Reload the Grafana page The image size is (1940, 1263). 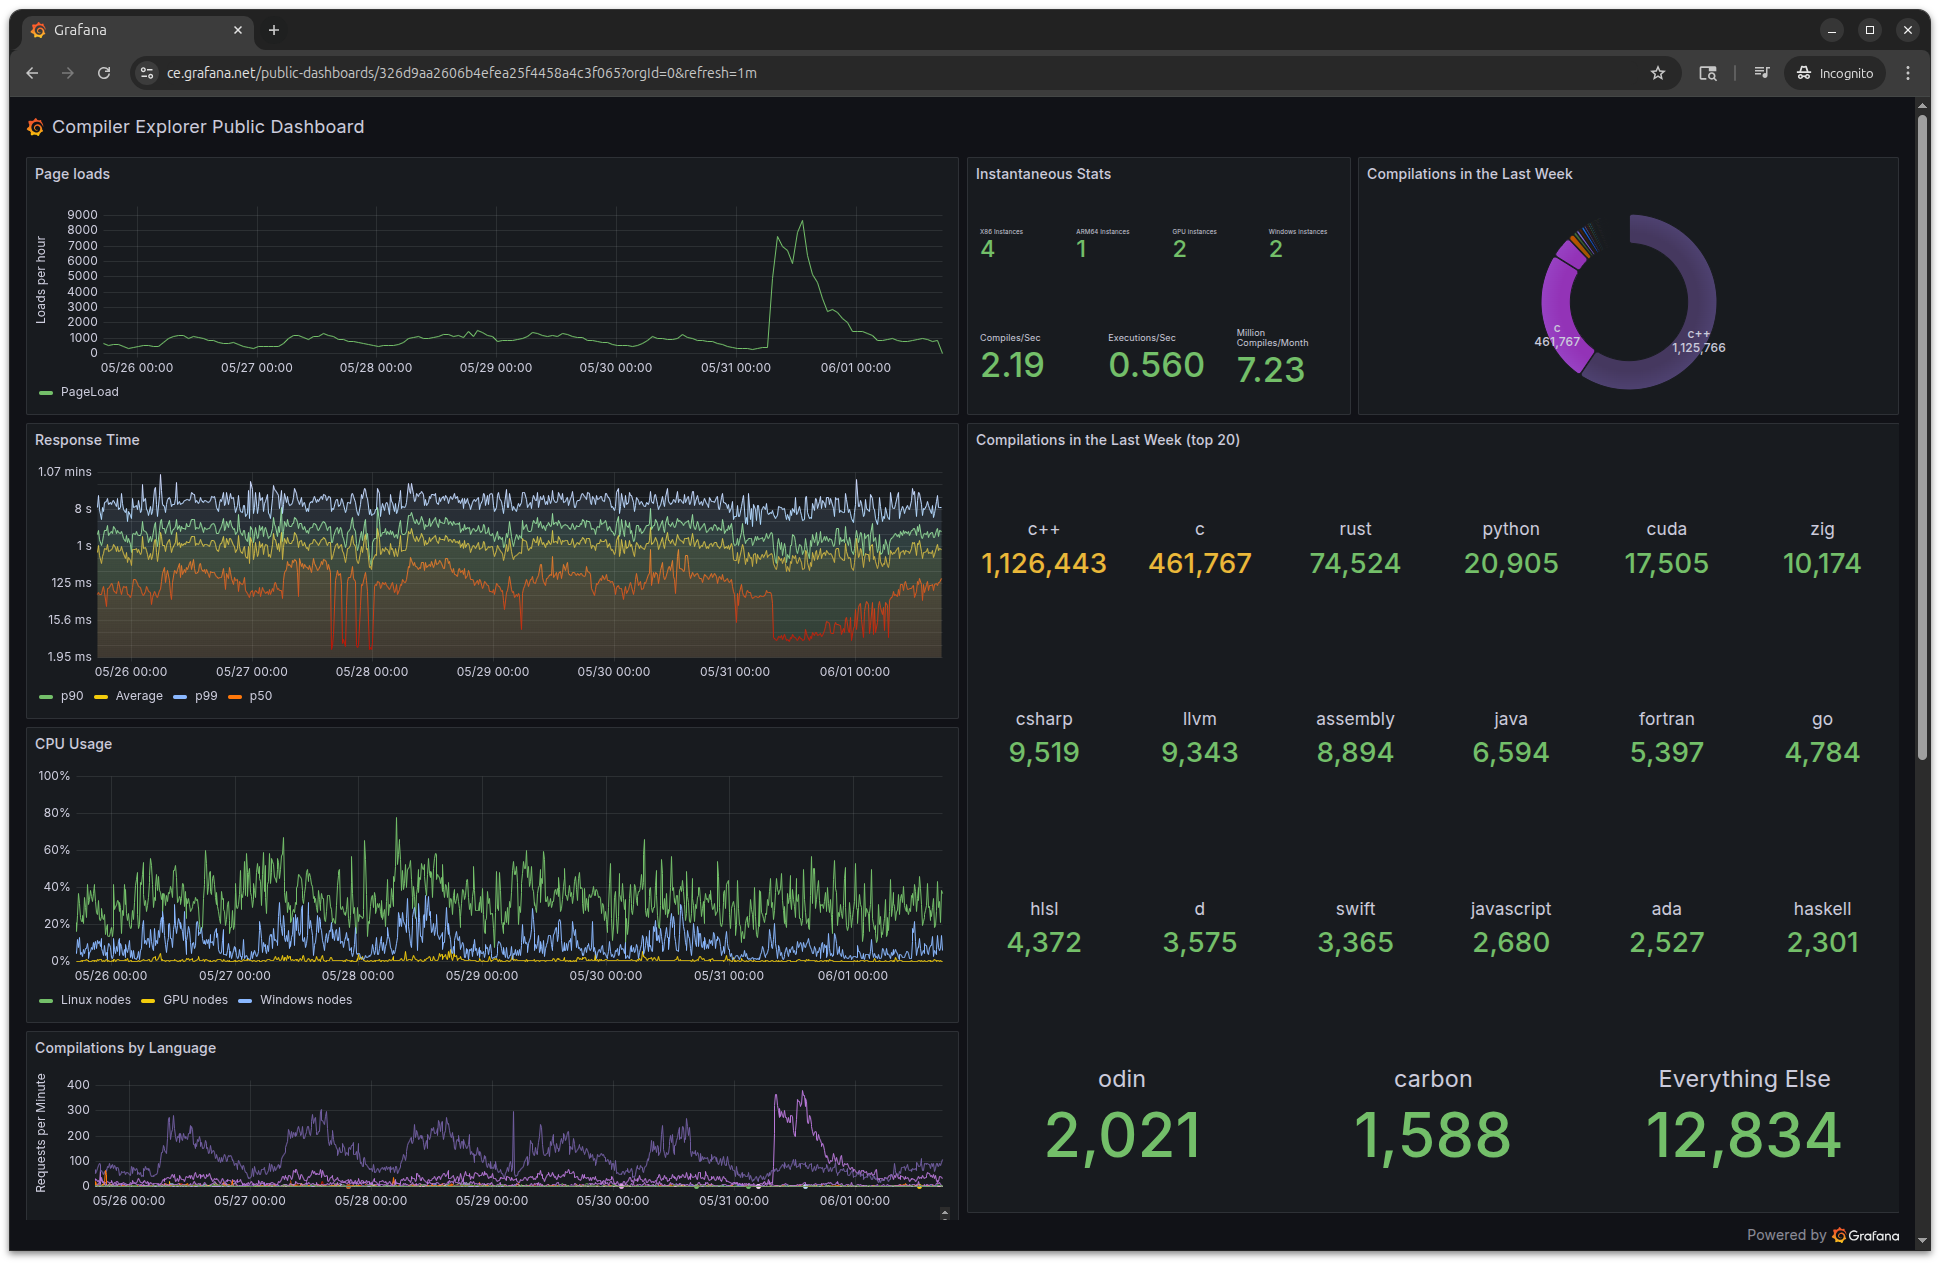point(104,73)
